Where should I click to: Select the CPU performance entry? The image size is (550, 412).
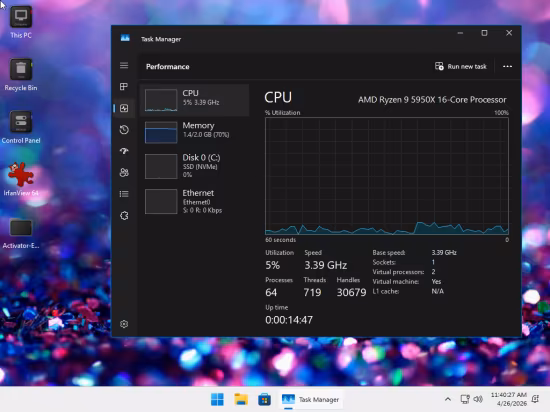pos(194,100)
